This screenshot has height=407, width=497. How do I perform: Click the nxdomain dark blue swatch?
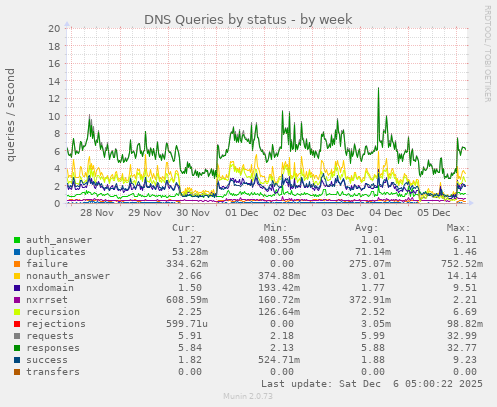tap(17, 288)
